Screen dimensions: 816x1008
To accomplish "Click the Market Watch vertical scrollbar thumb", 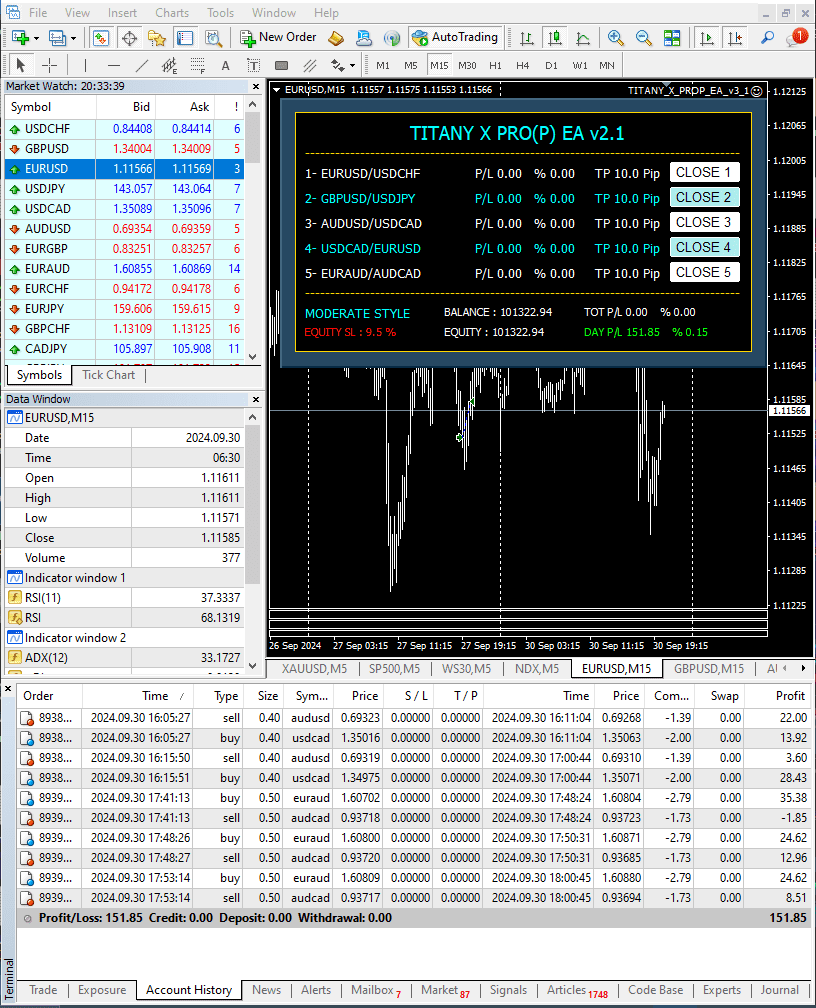I will click(x=253, y=138).
